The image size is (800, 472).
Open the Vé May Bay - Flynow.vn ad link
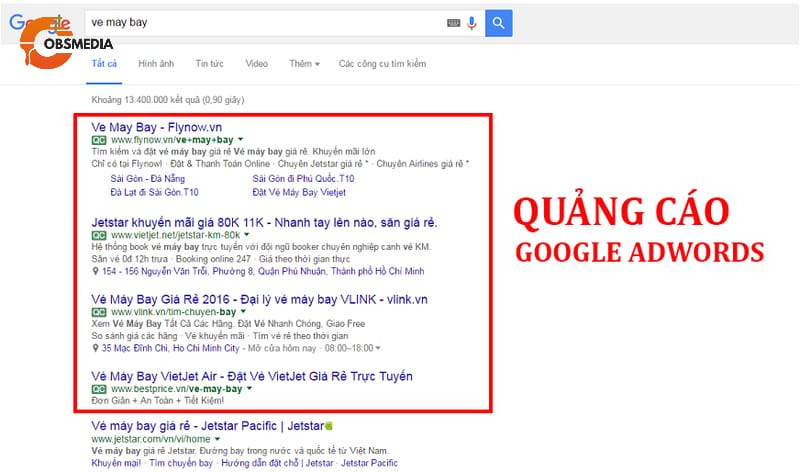(x=155, y=127)
